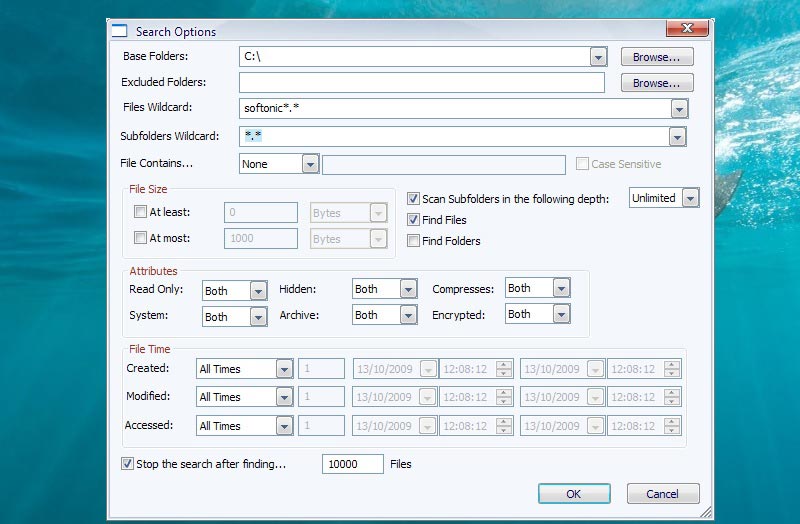Screen dimensions: 800x524
Task: Expand the File Contains type dropdown
Action: pos(309,164)
